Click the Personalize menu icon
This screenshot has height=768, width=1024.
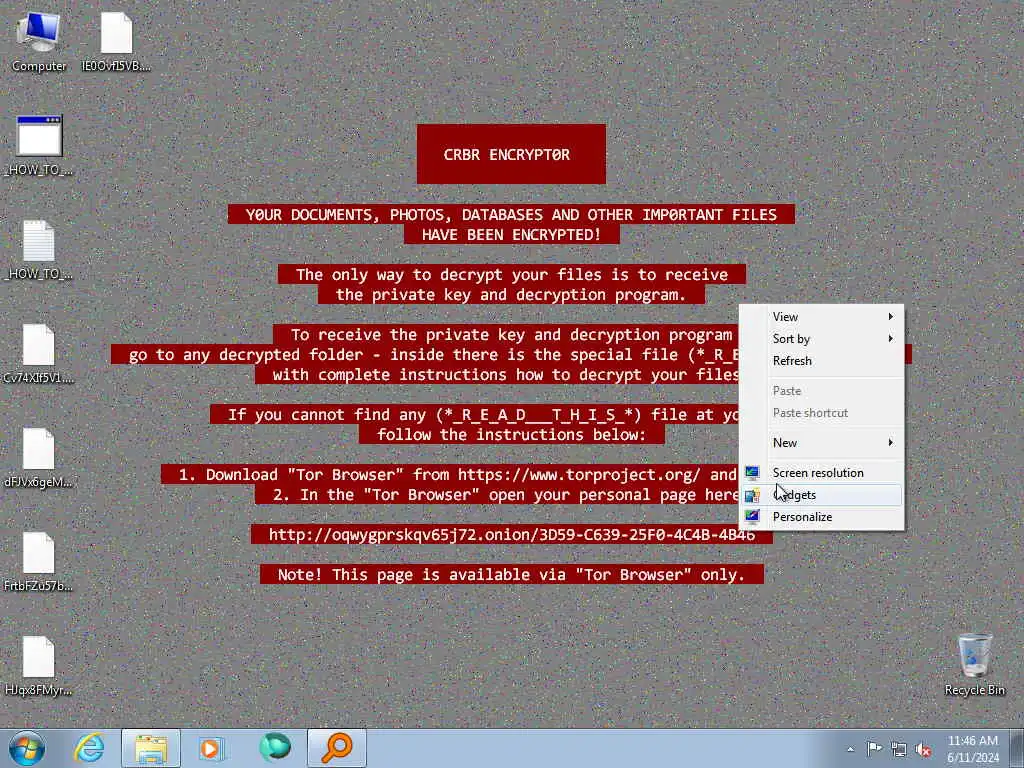tap(752, 517)
